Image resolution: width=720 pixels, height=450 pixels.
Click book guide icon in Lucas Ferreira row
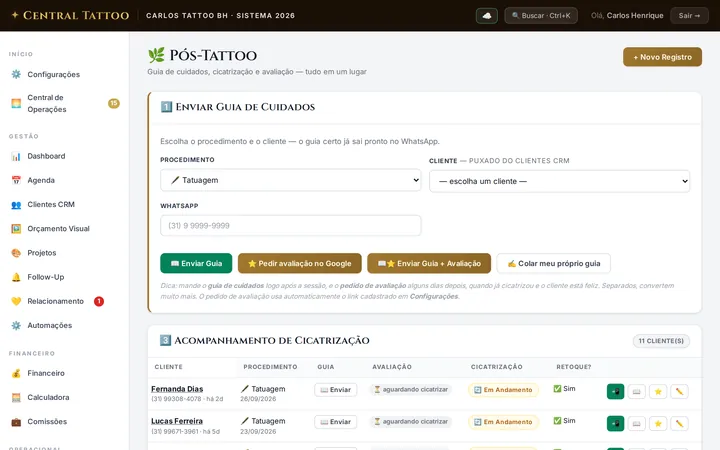click(x=636, y=423)
